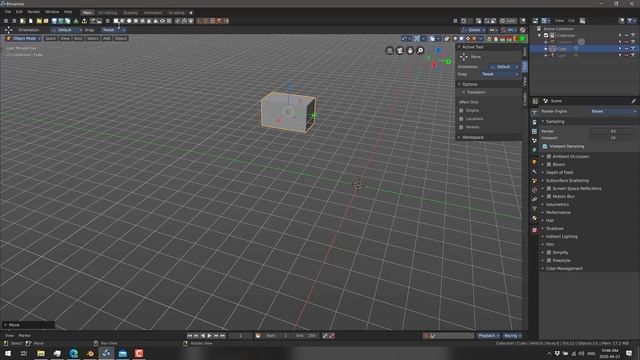Open the Quick menu in viewport header
This screenshot has width=640, height=360.
[51, 38]
